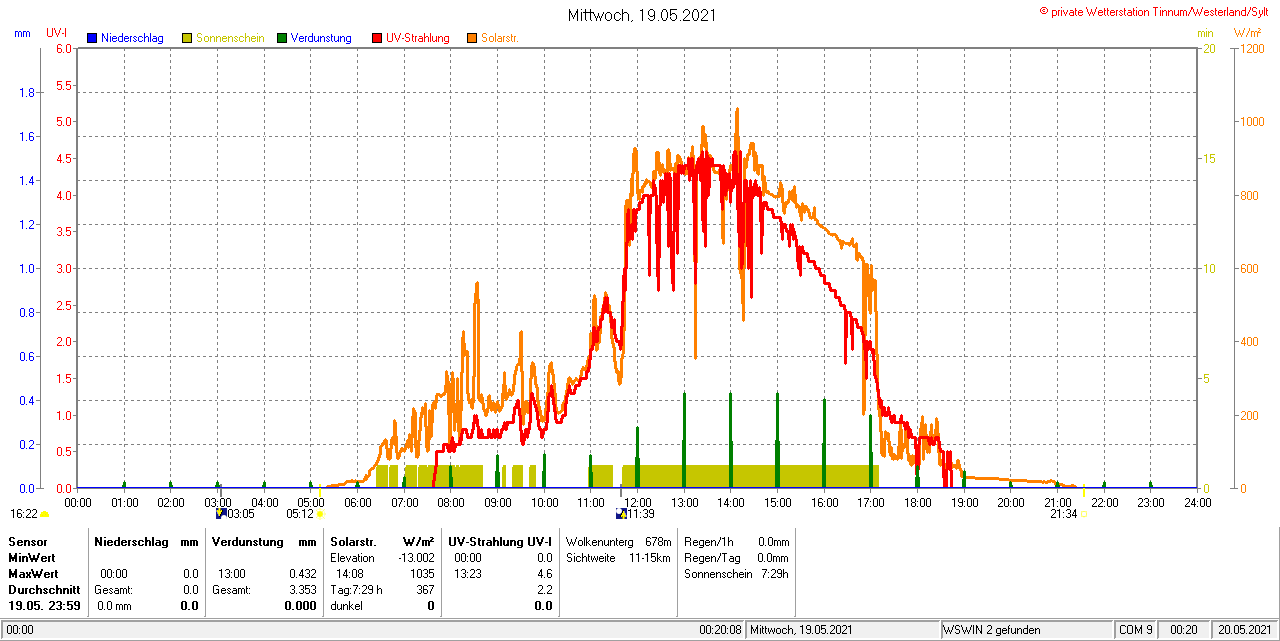Click the 00:20:08 status bar time
Screen dimensions: 1280x641
point(720,630)
